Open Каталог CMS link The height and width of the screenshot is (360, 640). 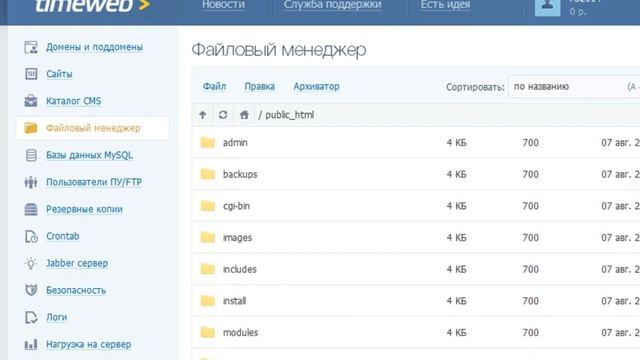(73, 101)
